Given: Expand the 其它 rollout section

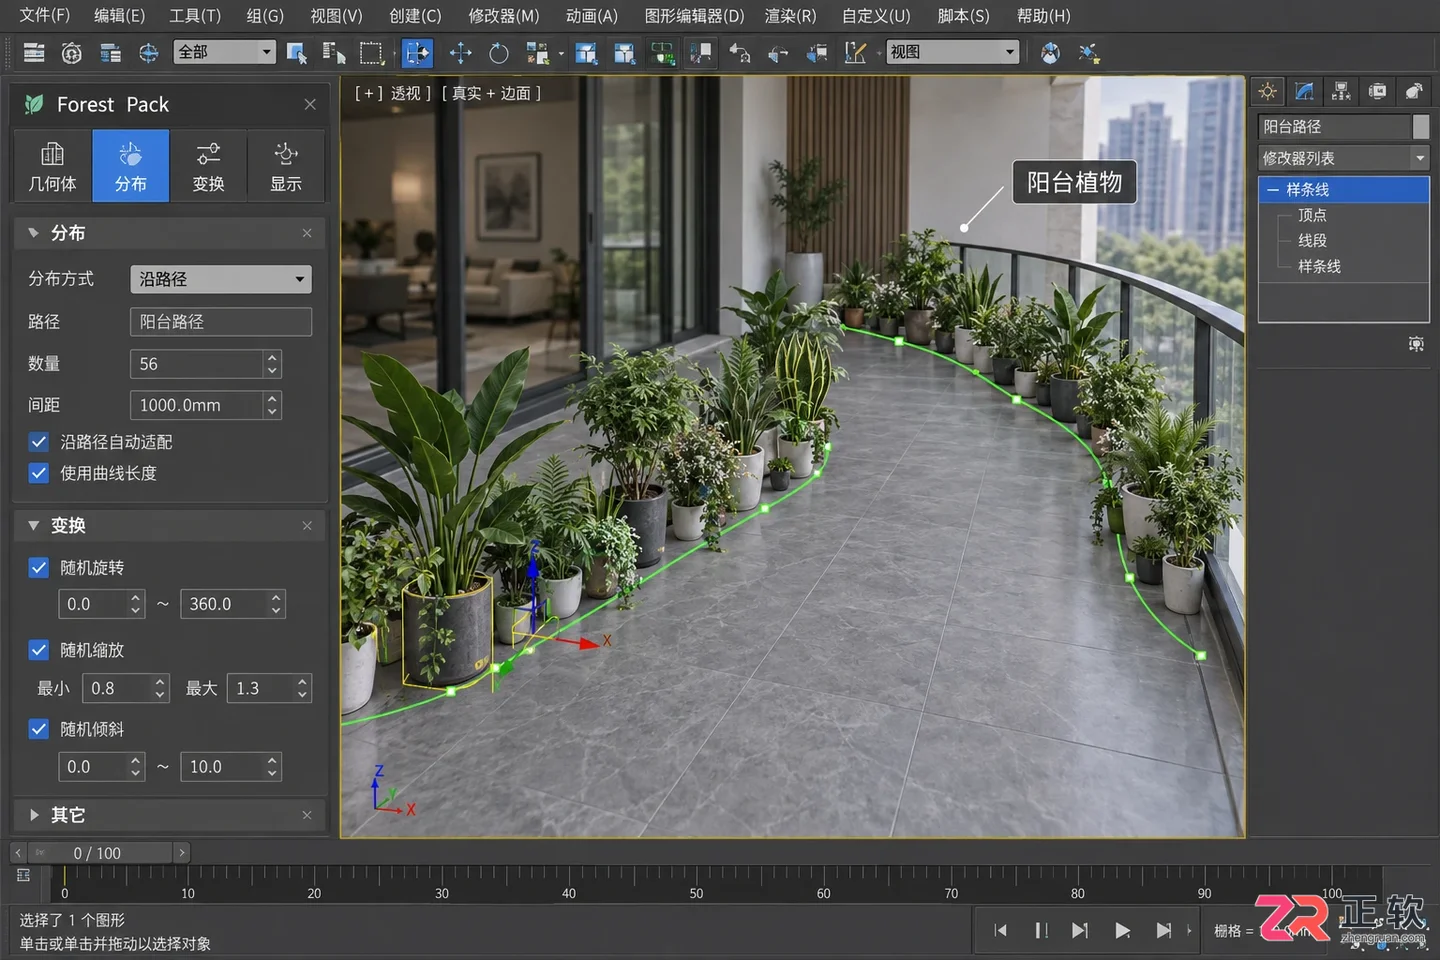Looking at the screenshot, I should point(34,815).
